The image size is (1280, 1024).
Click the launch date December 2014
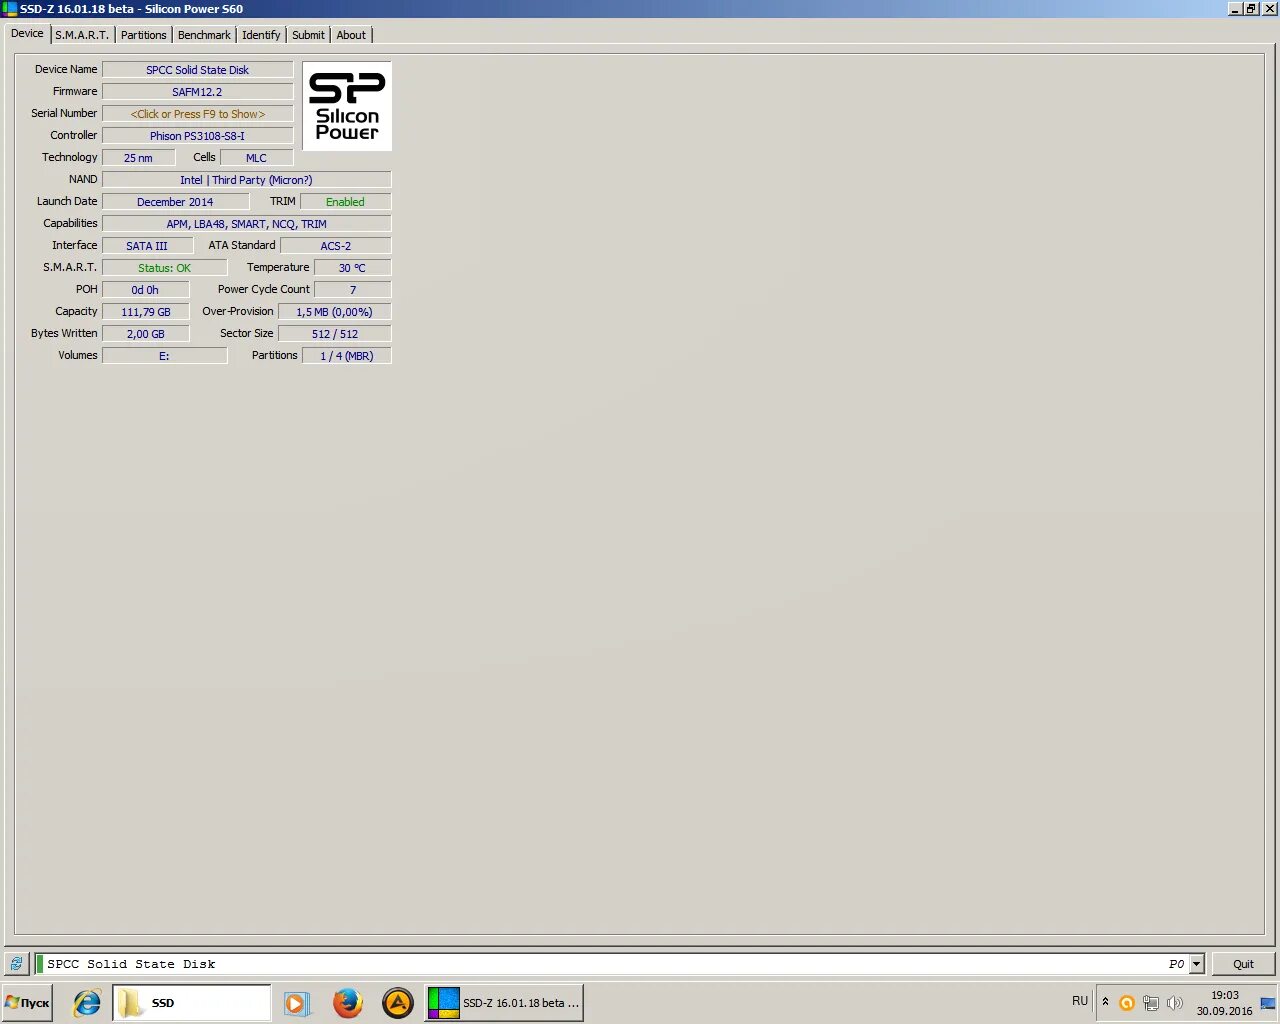point(175,202)
